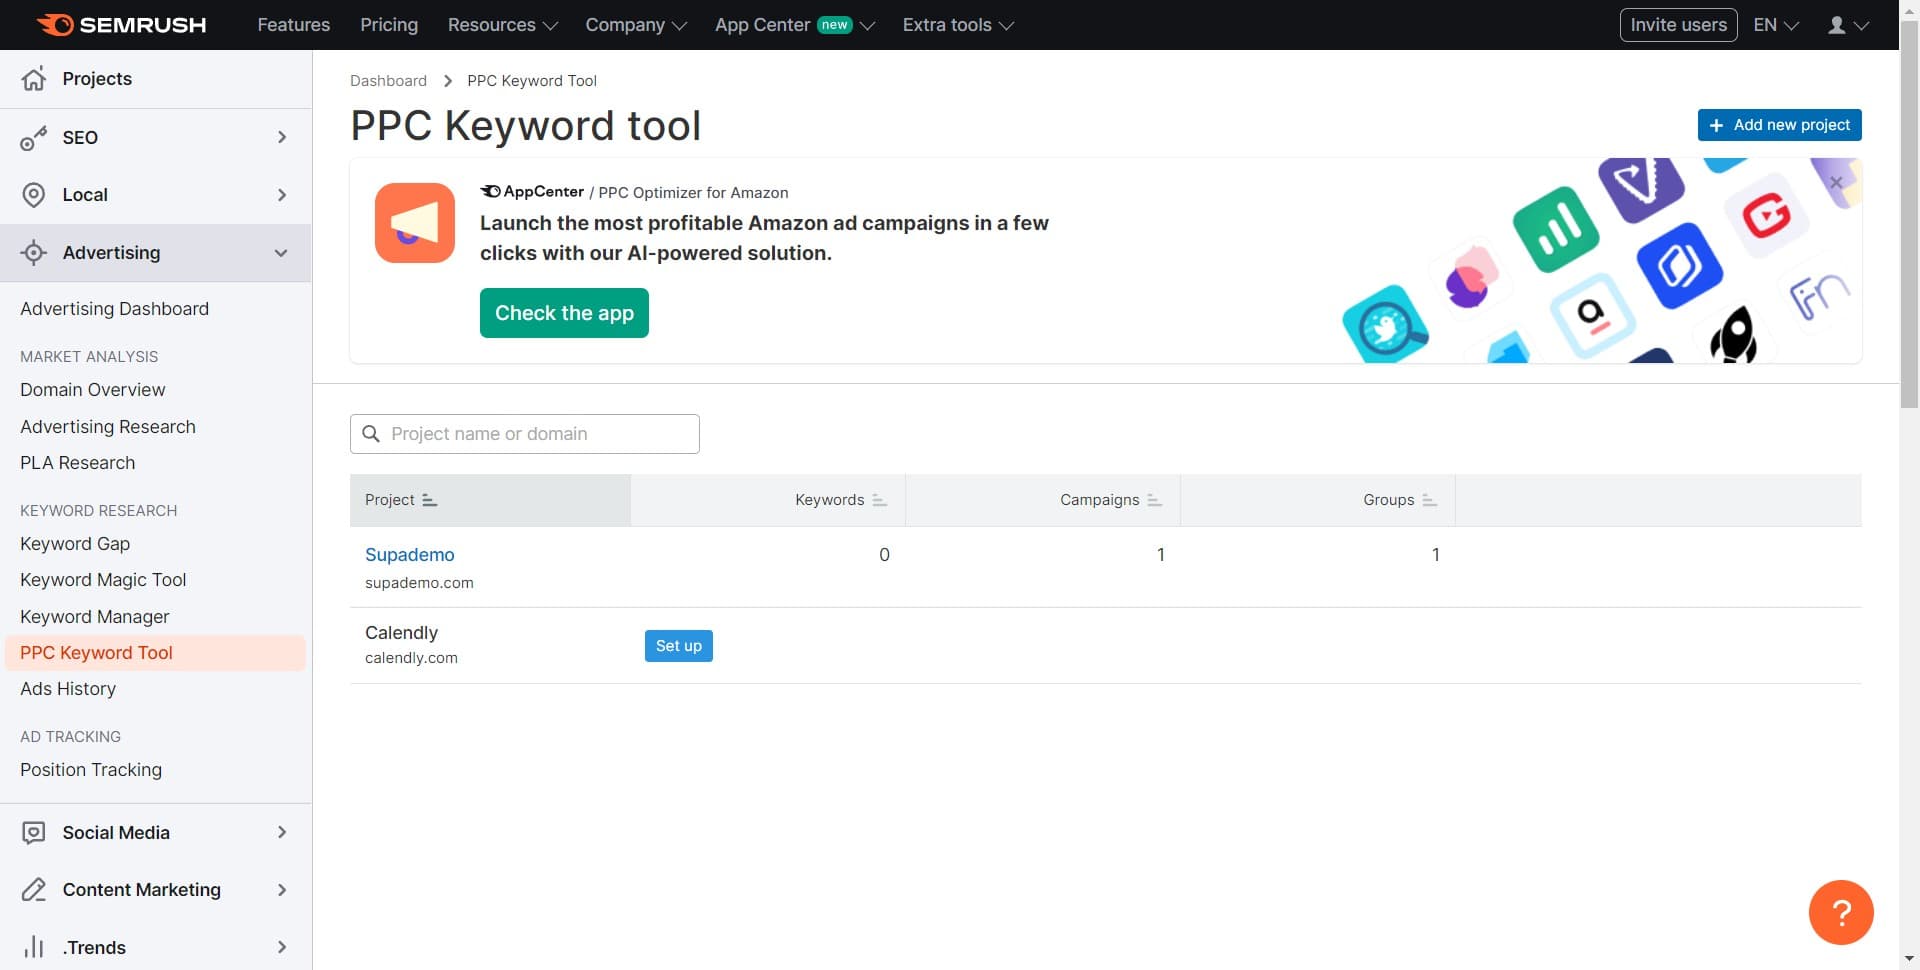The width and height of the screenshot is (1920, 970).
Task: Expand the SEO section chevron
Action: 282,138
